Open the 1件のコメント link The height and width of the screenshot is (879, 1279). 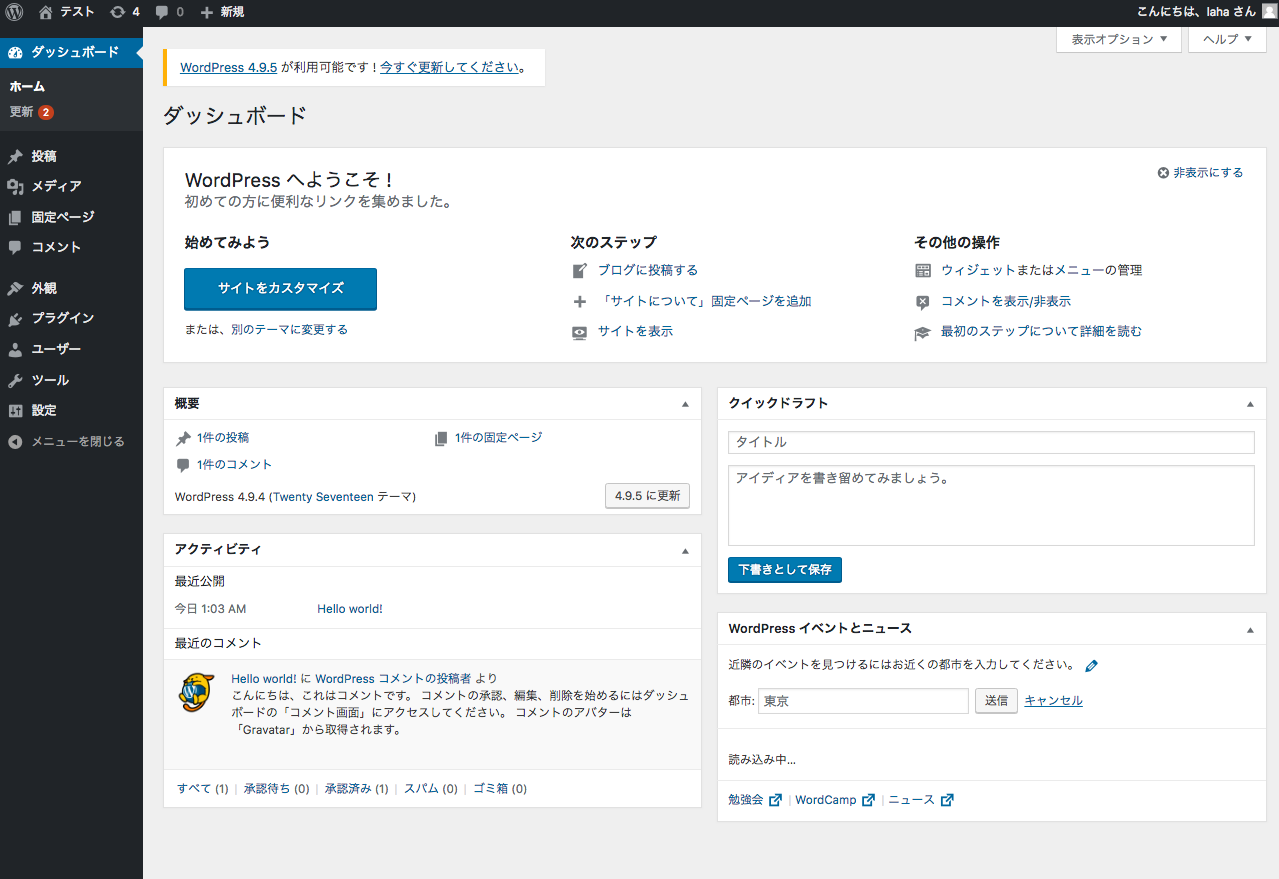click(x=234, y=465)
